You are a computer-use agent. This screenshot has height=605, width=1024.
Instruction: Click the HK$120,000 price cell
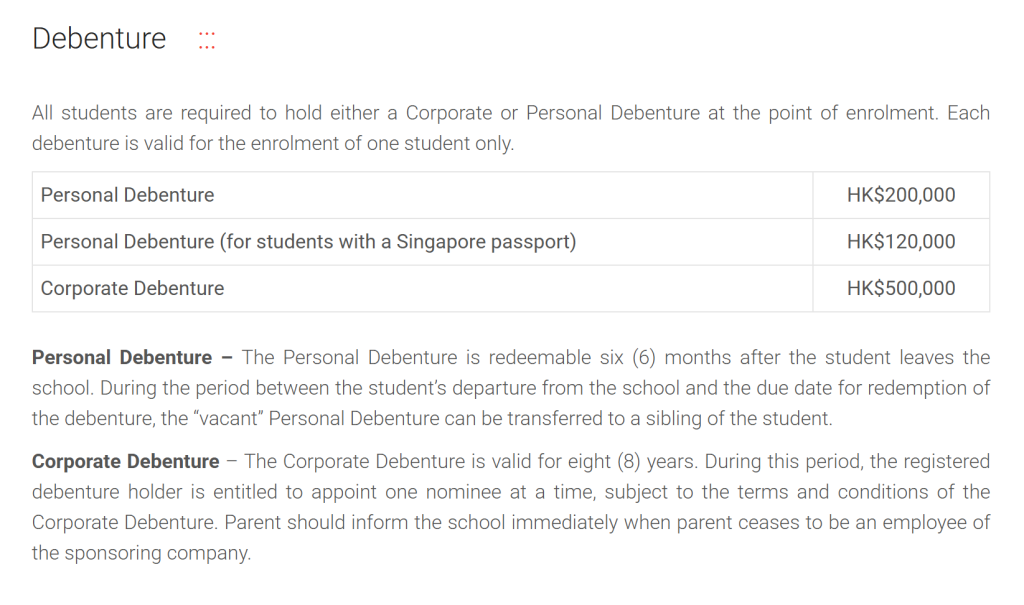(900, 242)
